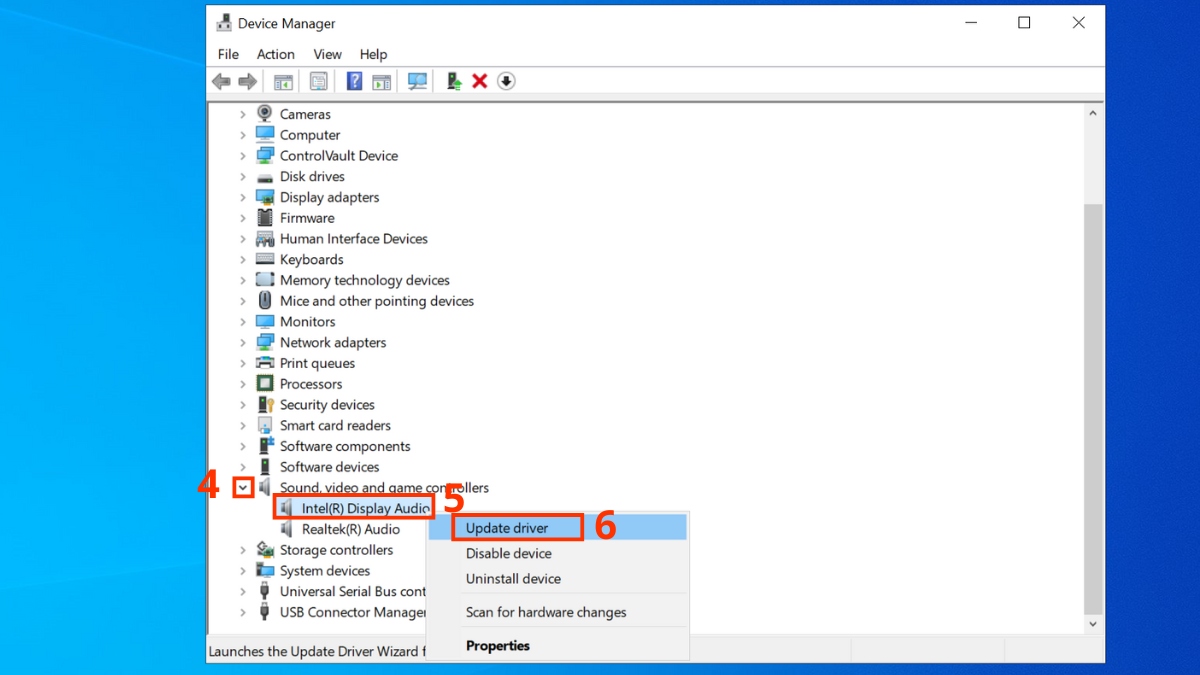Expand the Monitors node
Viewport: 1200px width, 675px height.
[243, 322]
